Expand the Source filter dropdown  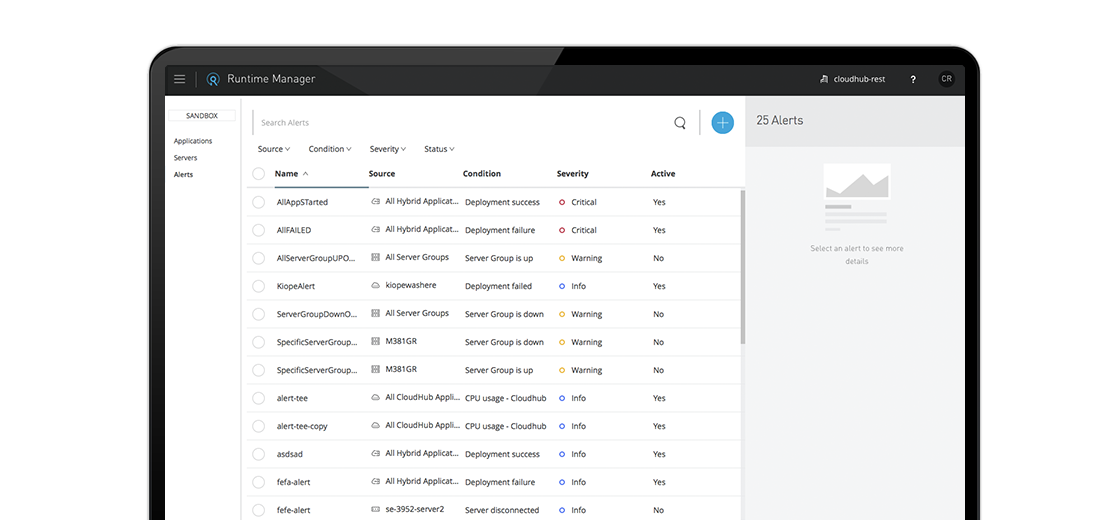pyautogui.click(x=274, y=149)
